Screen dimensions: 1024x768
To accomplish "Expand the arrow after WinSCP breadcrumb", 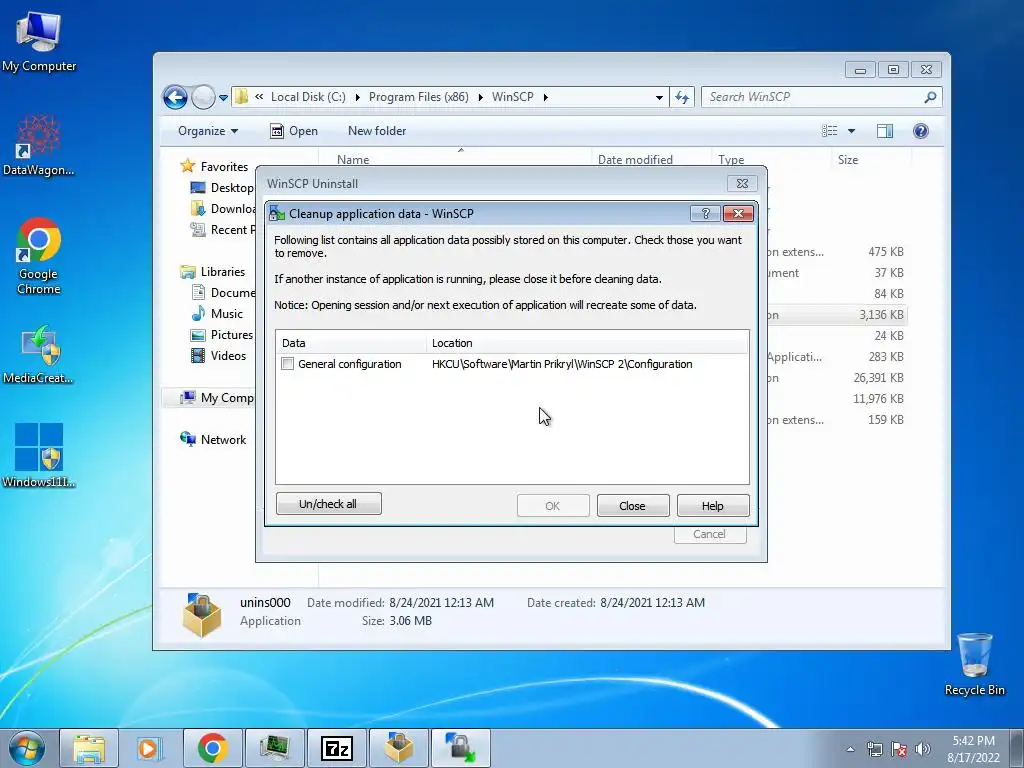I will 545,97.
